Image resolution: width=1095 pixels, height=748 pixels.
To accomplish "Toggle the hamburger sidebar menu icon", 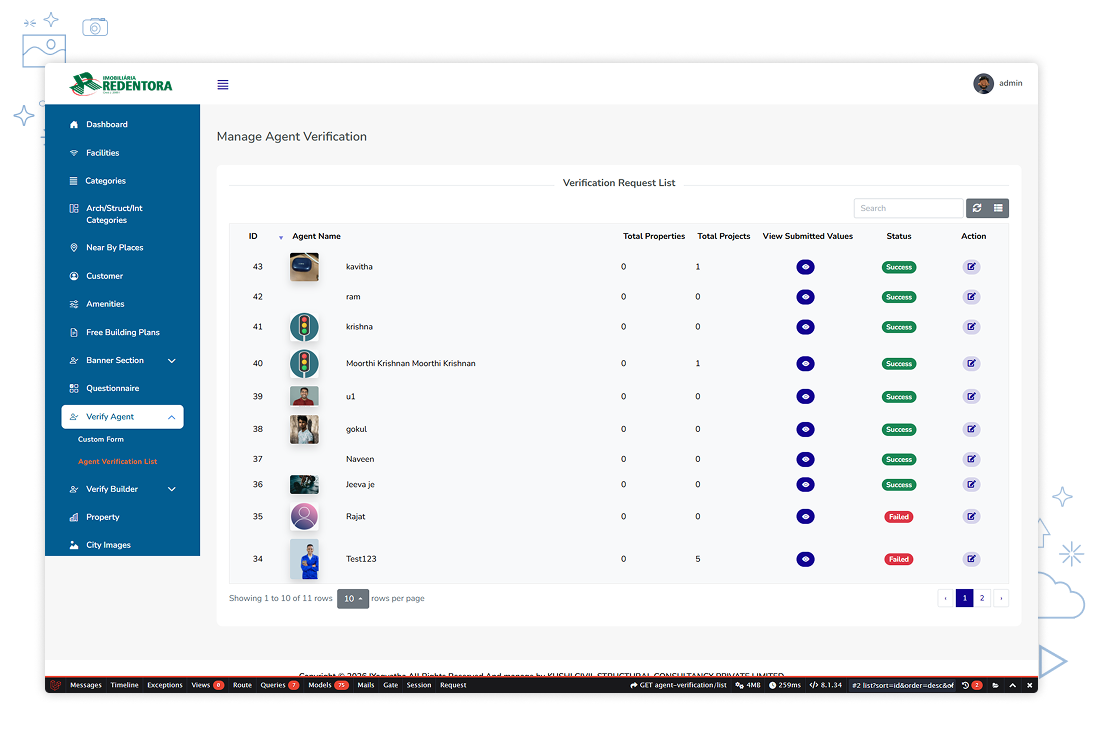I will click(223, 85).
